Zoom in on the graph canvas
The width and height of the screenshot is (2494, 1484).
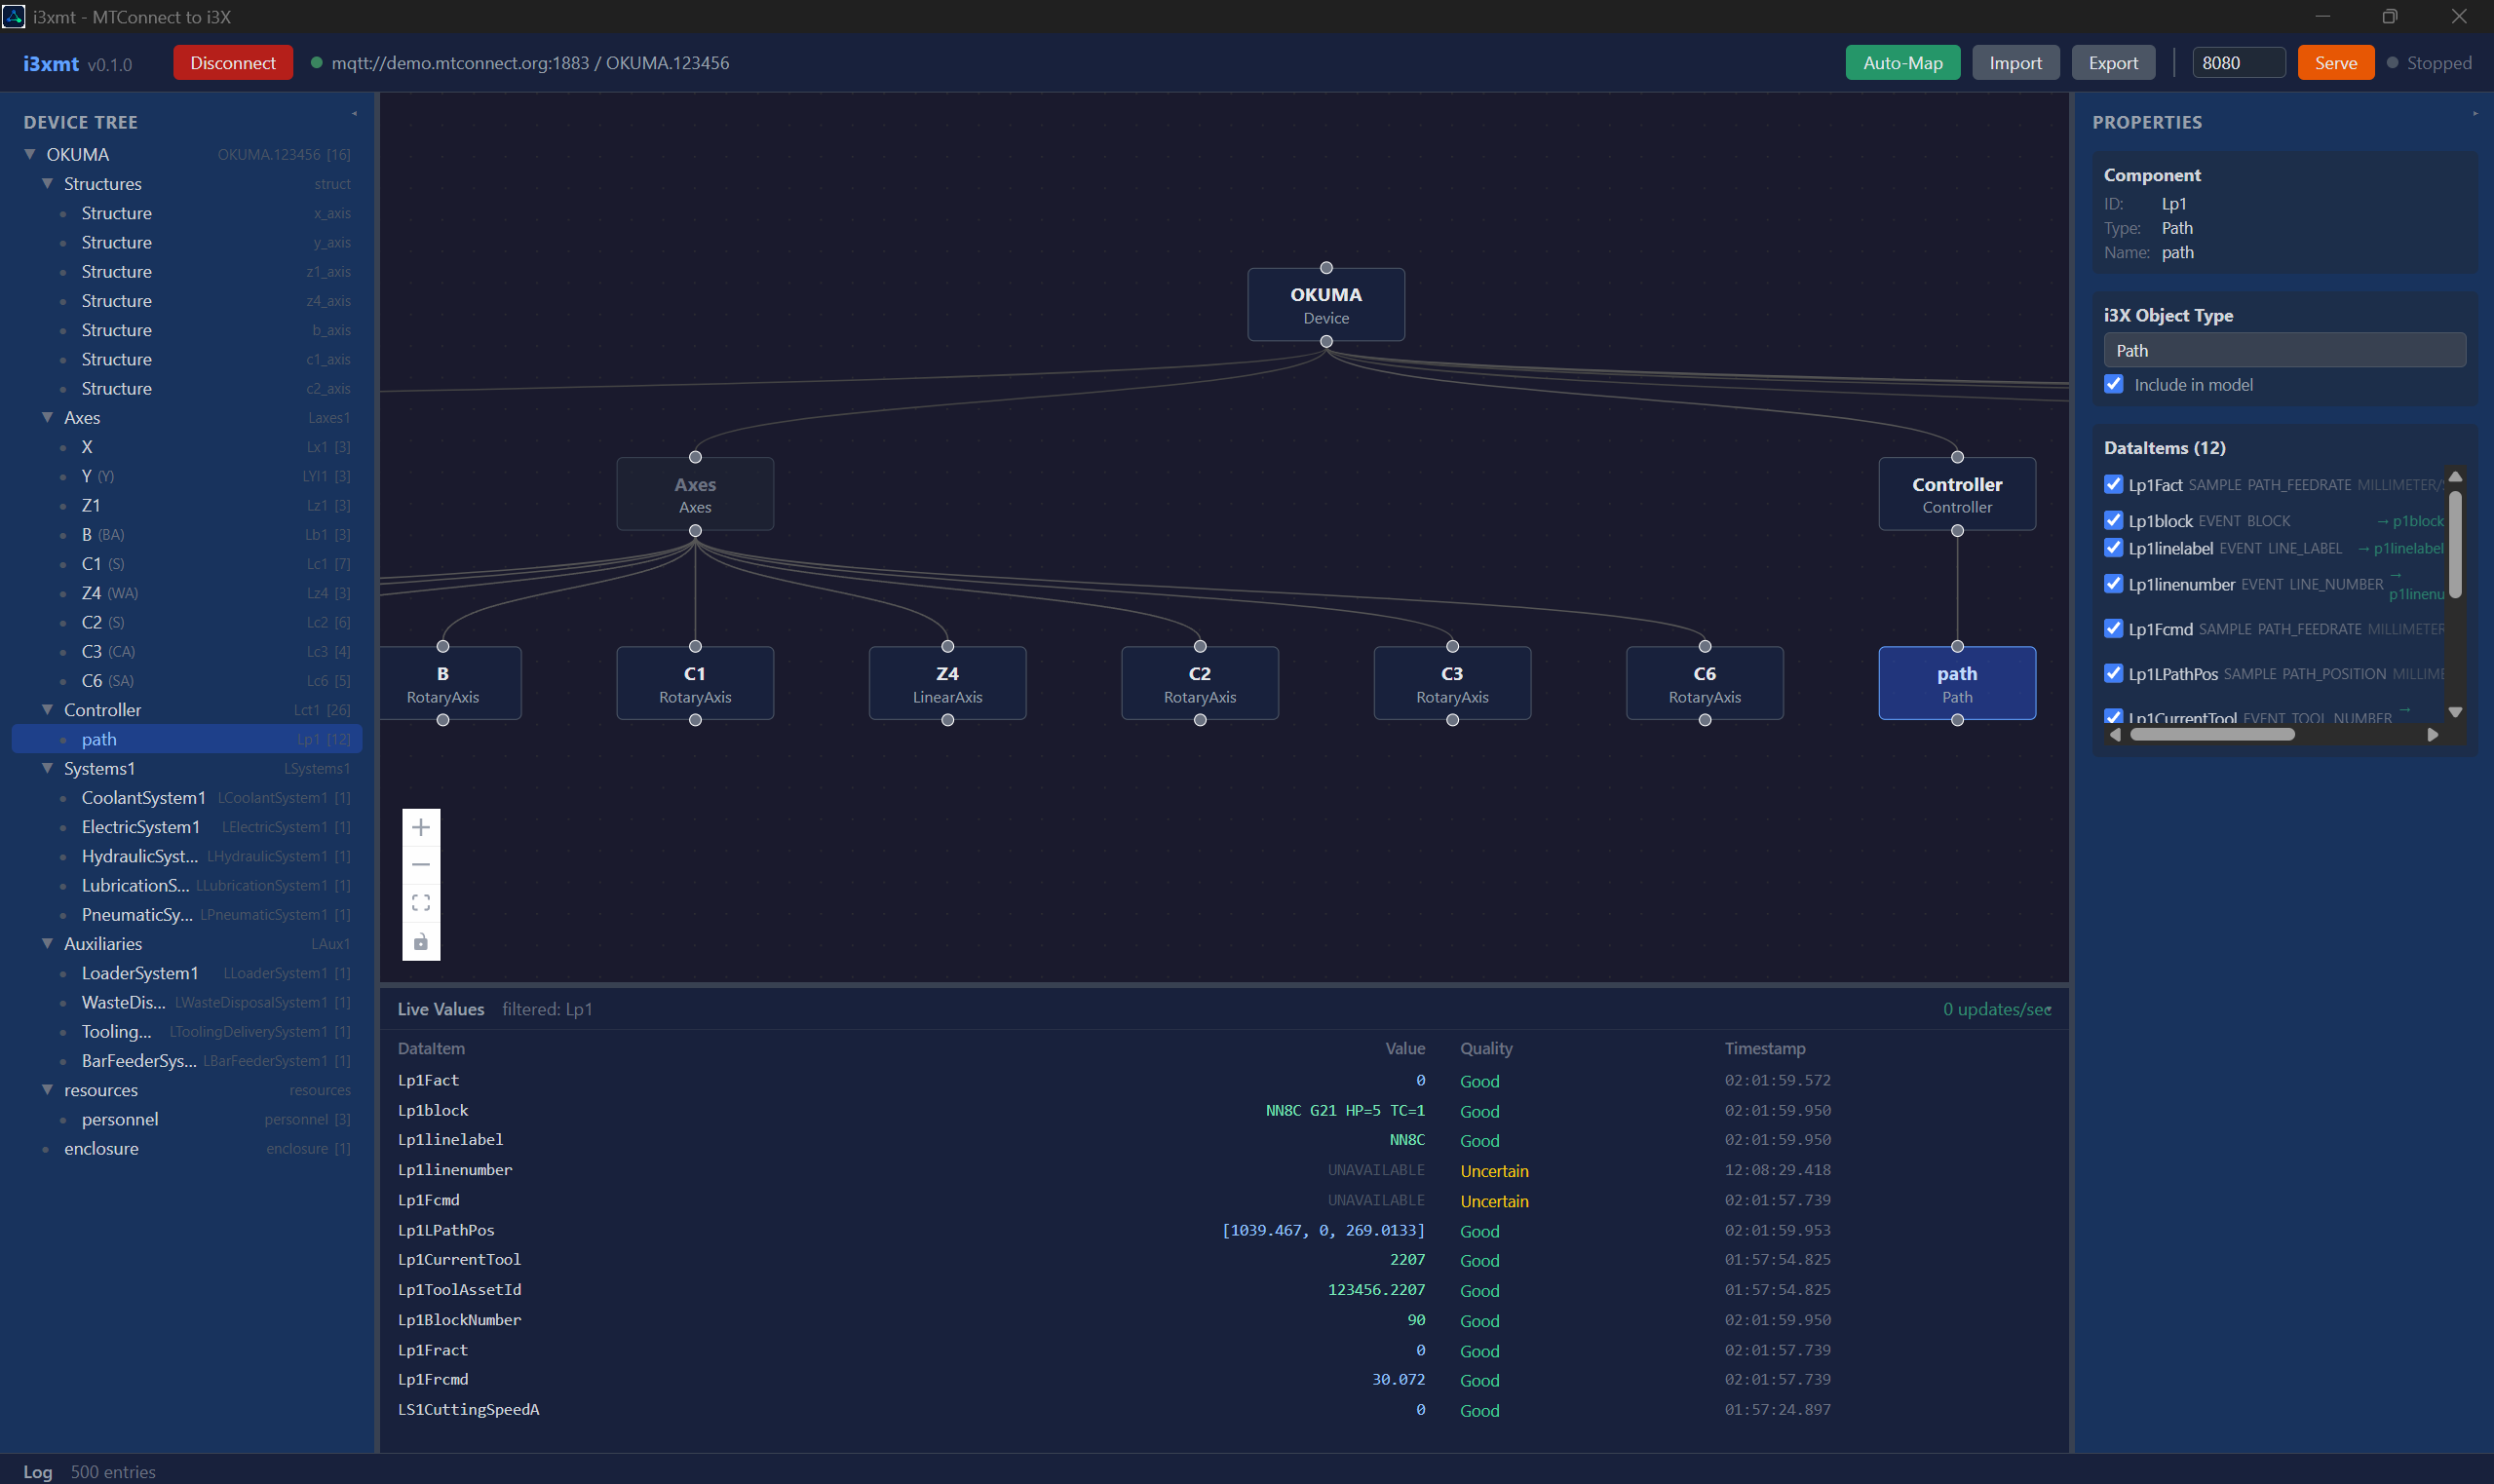421,827
